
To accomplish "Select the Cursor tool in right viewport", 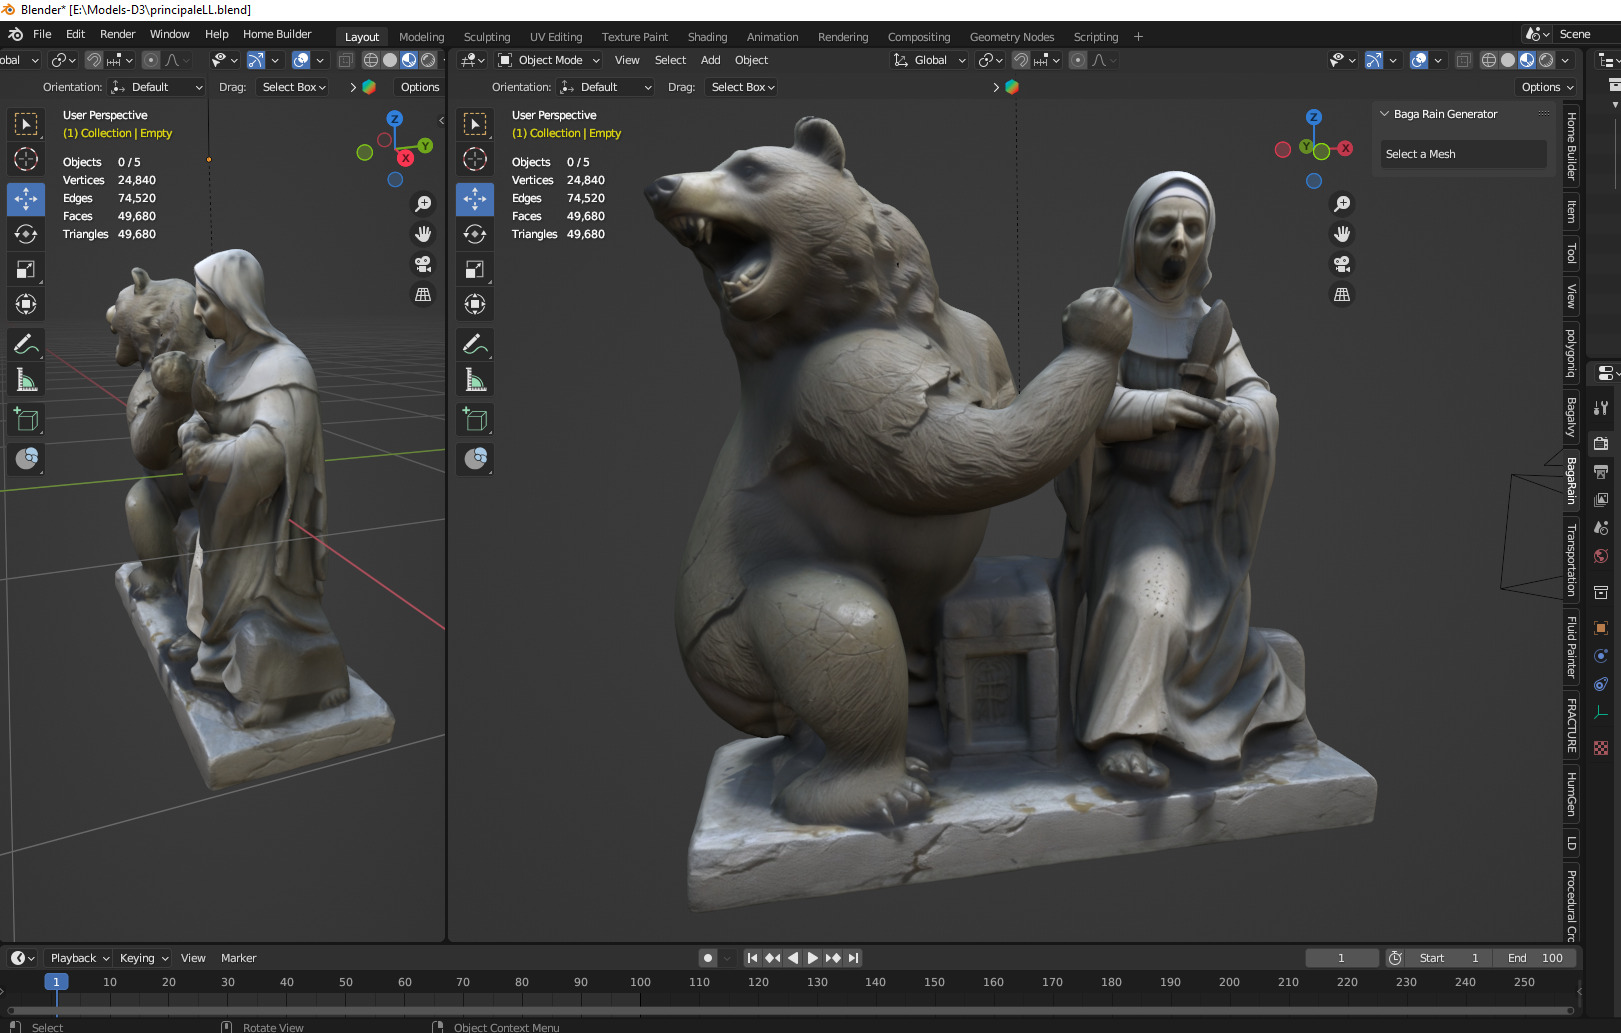I will click(x=475, y=159).
